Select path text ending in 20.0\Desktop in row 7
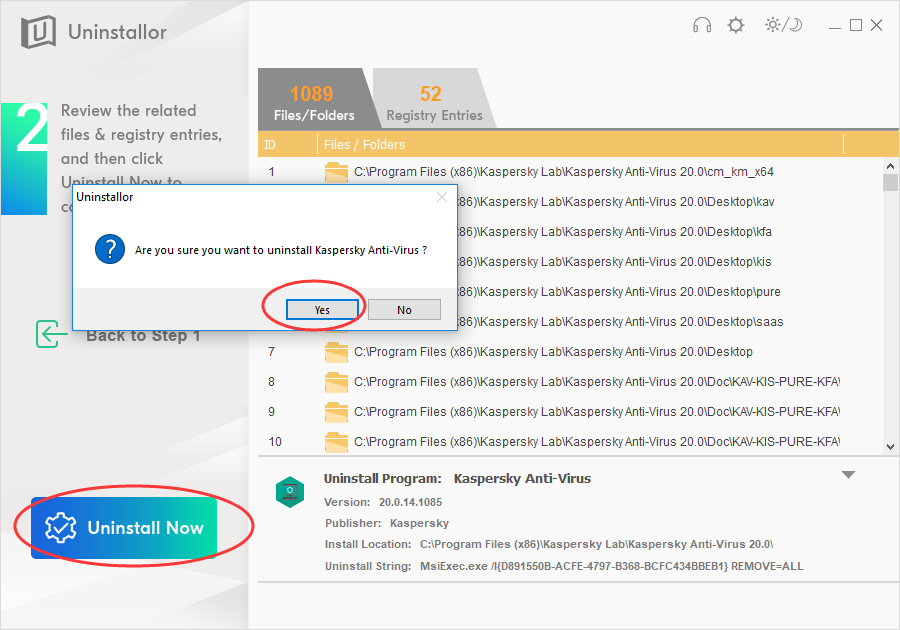900x630 pixels. click(x=553, y=352)
